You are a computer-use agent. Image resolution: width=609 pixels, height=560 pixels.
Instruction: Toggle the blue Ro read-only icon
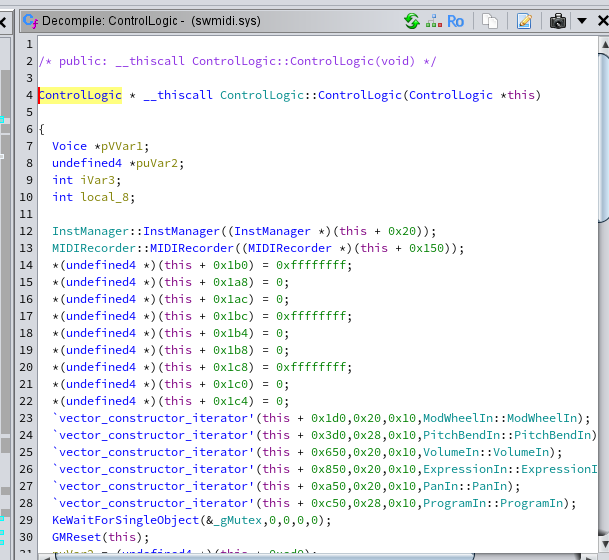[455, 20]
